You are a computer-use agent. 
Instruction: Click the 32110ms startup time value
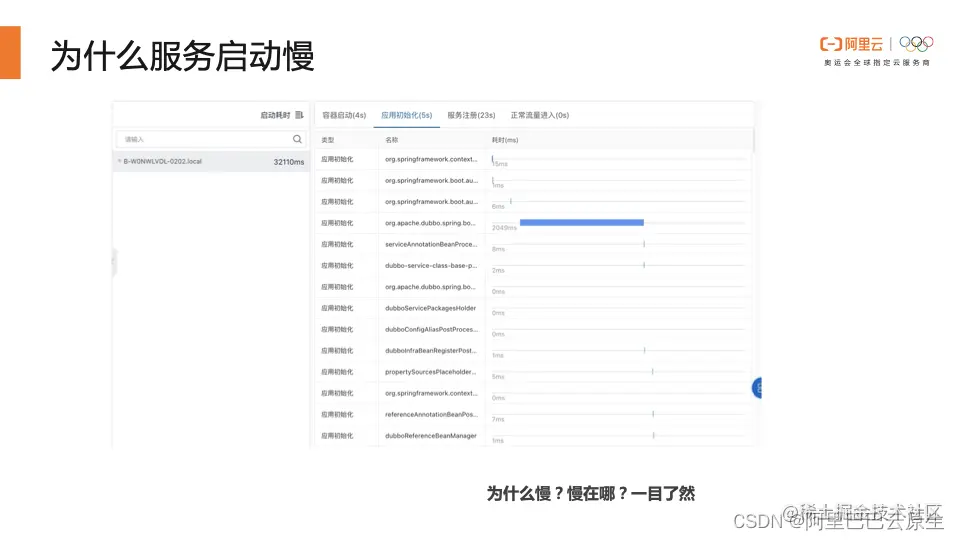click(288, 162)
